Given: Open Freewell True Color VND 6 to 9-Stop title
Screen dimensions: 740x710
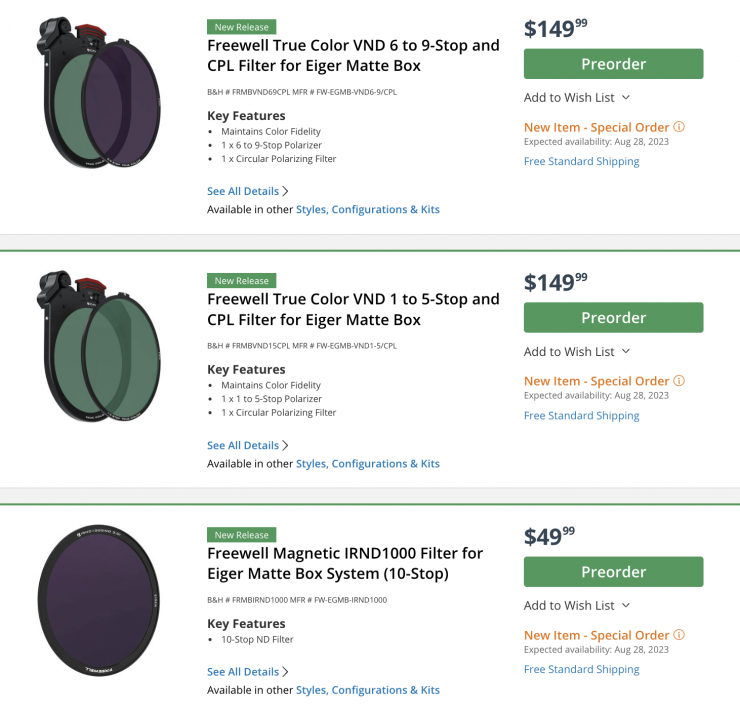Looking at the screenshot, I should [x=353, y=56].
